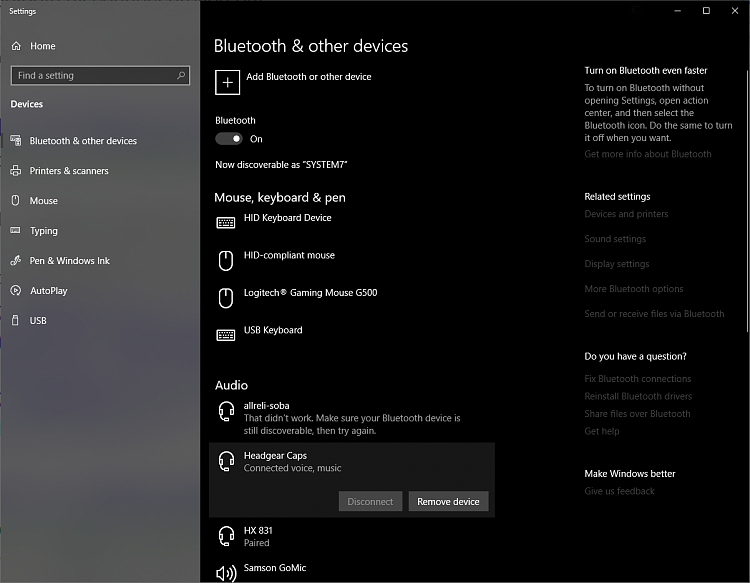This screenshot has width=750, height=583.
Task: Click the Logitech Gaming Mouse G500 icon
Action: 226,298
